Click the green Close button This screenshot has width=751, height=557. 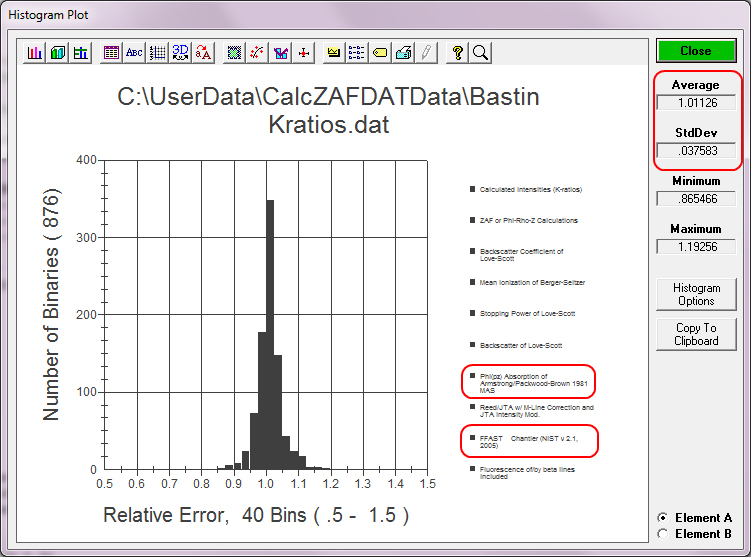(696, 51)
